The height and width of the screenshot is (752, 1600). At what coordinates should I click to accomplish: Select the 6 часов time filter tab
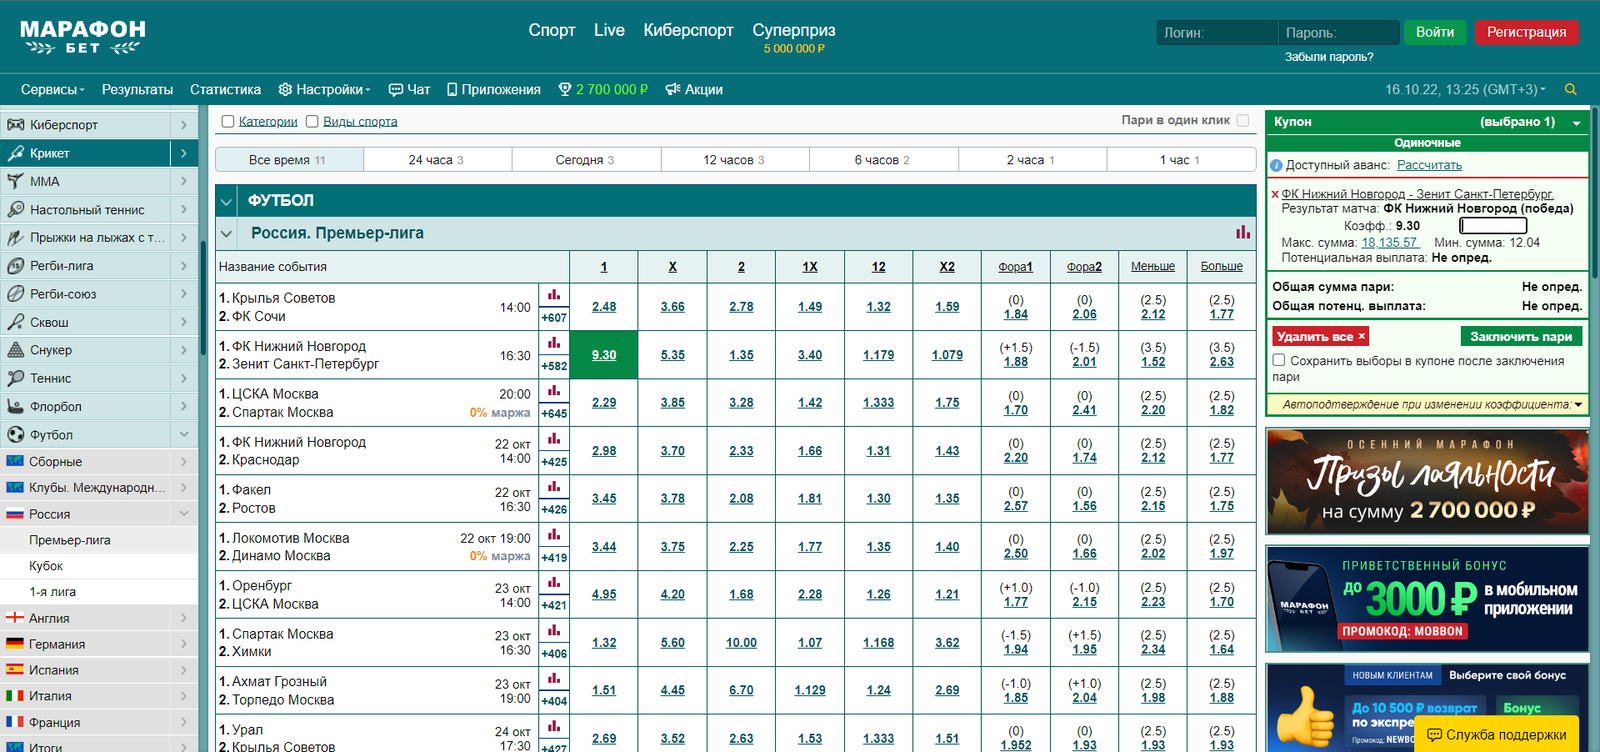pos(883,160)
